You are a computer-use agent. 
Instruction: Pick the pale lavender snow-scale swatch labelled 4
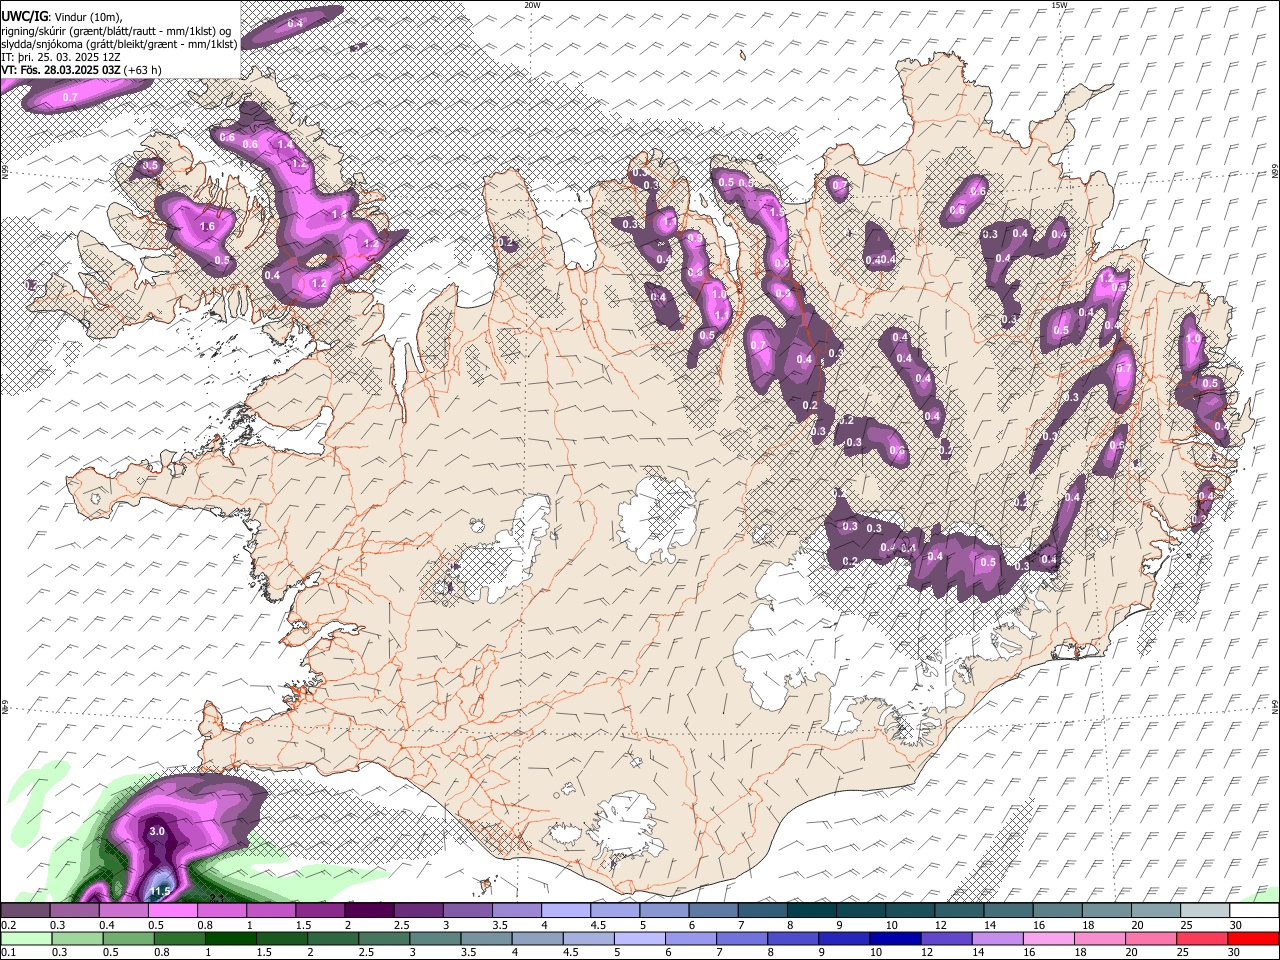[x=565, y=911]
